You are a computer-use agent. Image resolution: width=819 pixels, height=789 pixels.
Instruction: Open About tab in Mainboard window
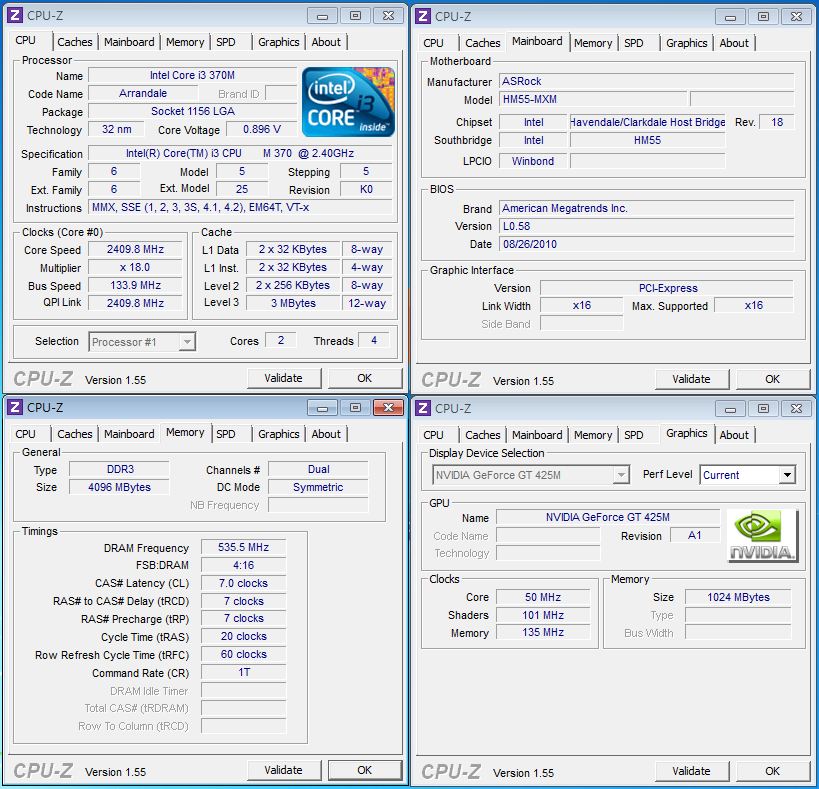[734, 43]
